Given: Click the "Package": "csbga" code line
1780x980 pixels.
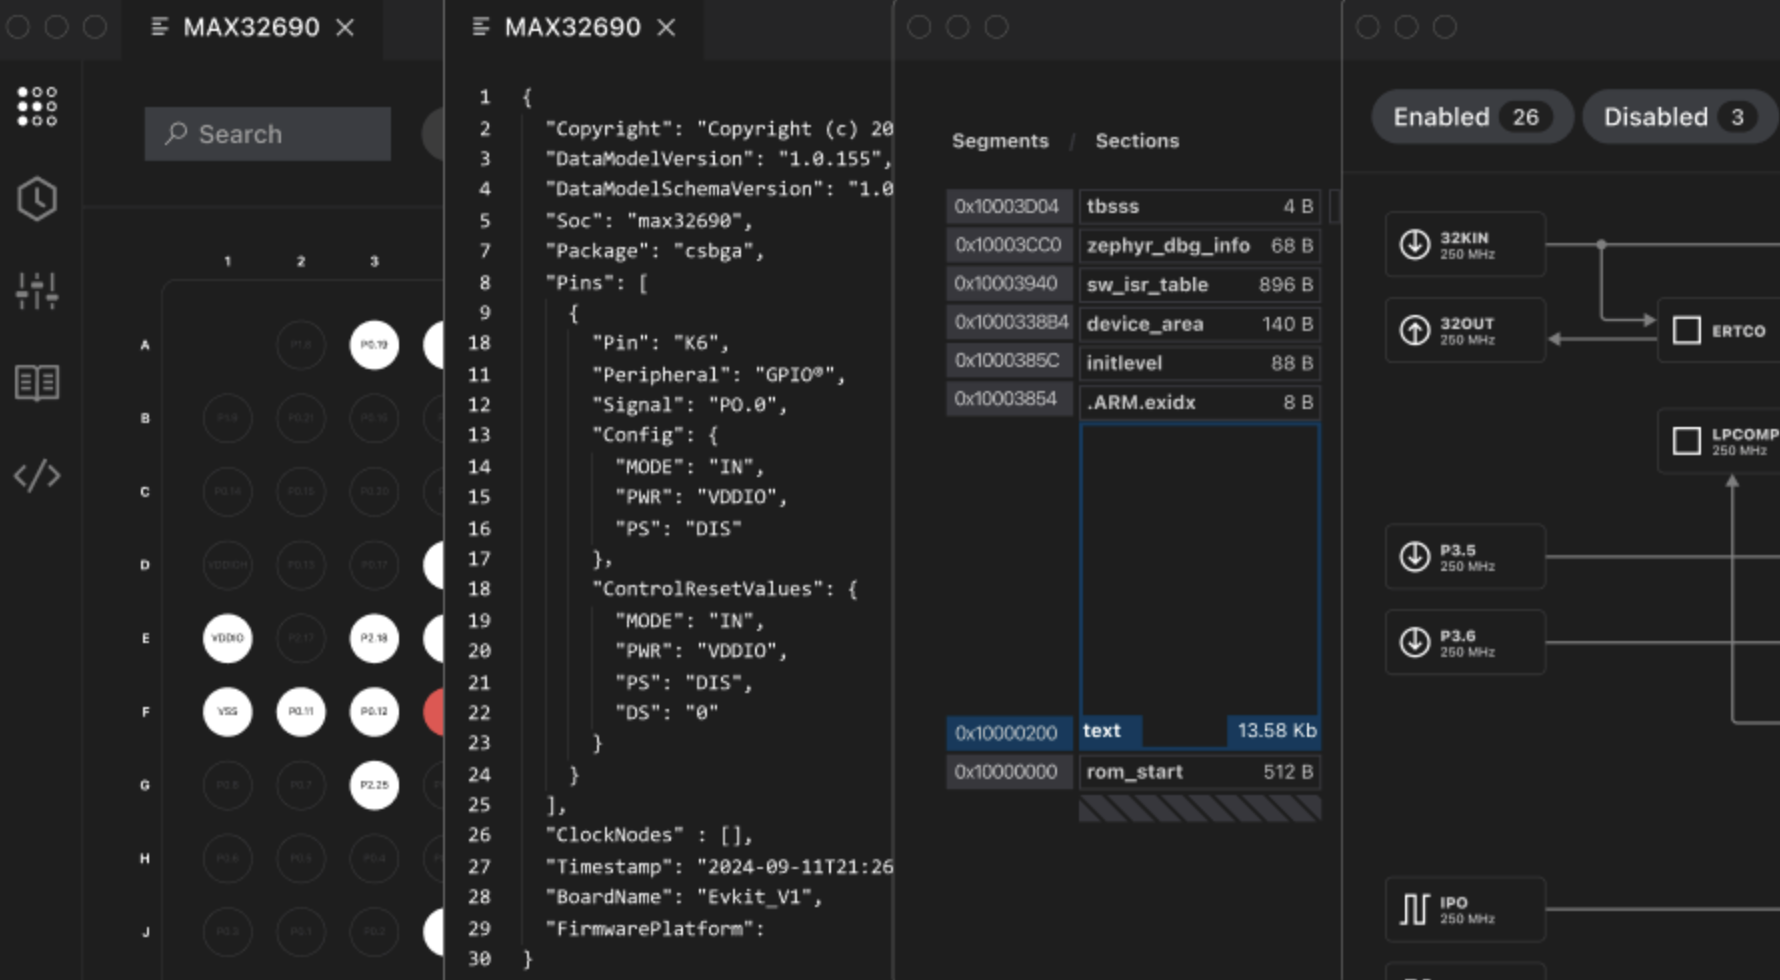Looking at the screenshot, I should 655,251.
